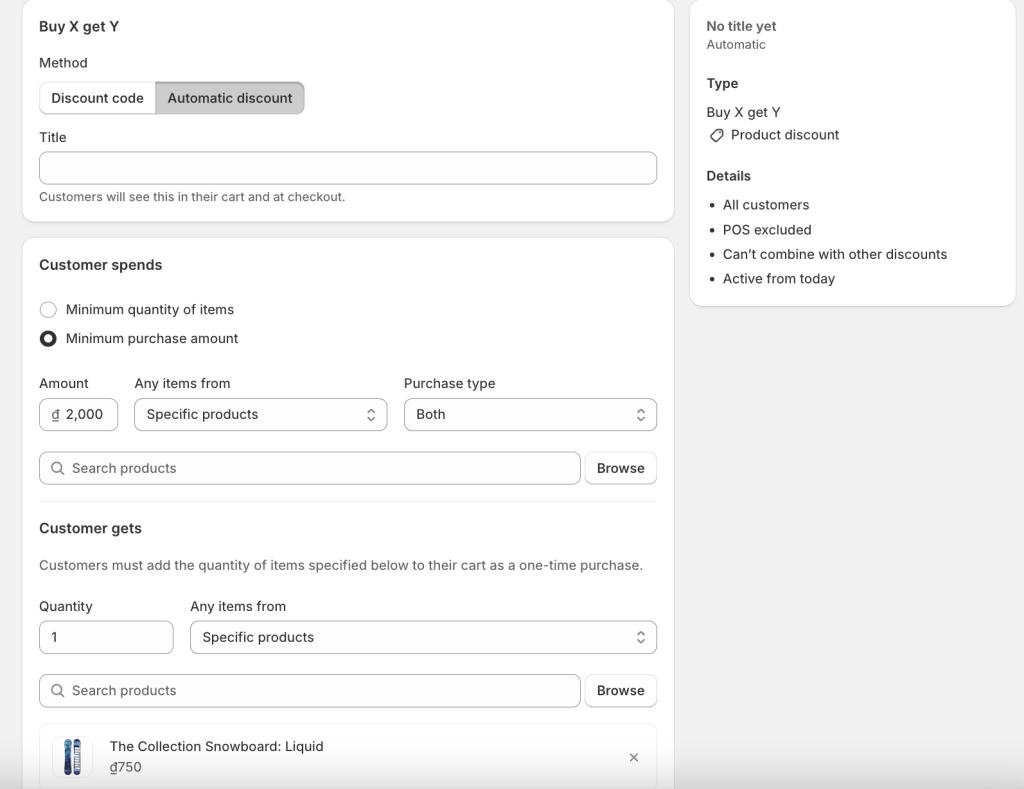Open the Purchase type dropdown showing Both
The image size is (1024, 789).
point(530,414)
